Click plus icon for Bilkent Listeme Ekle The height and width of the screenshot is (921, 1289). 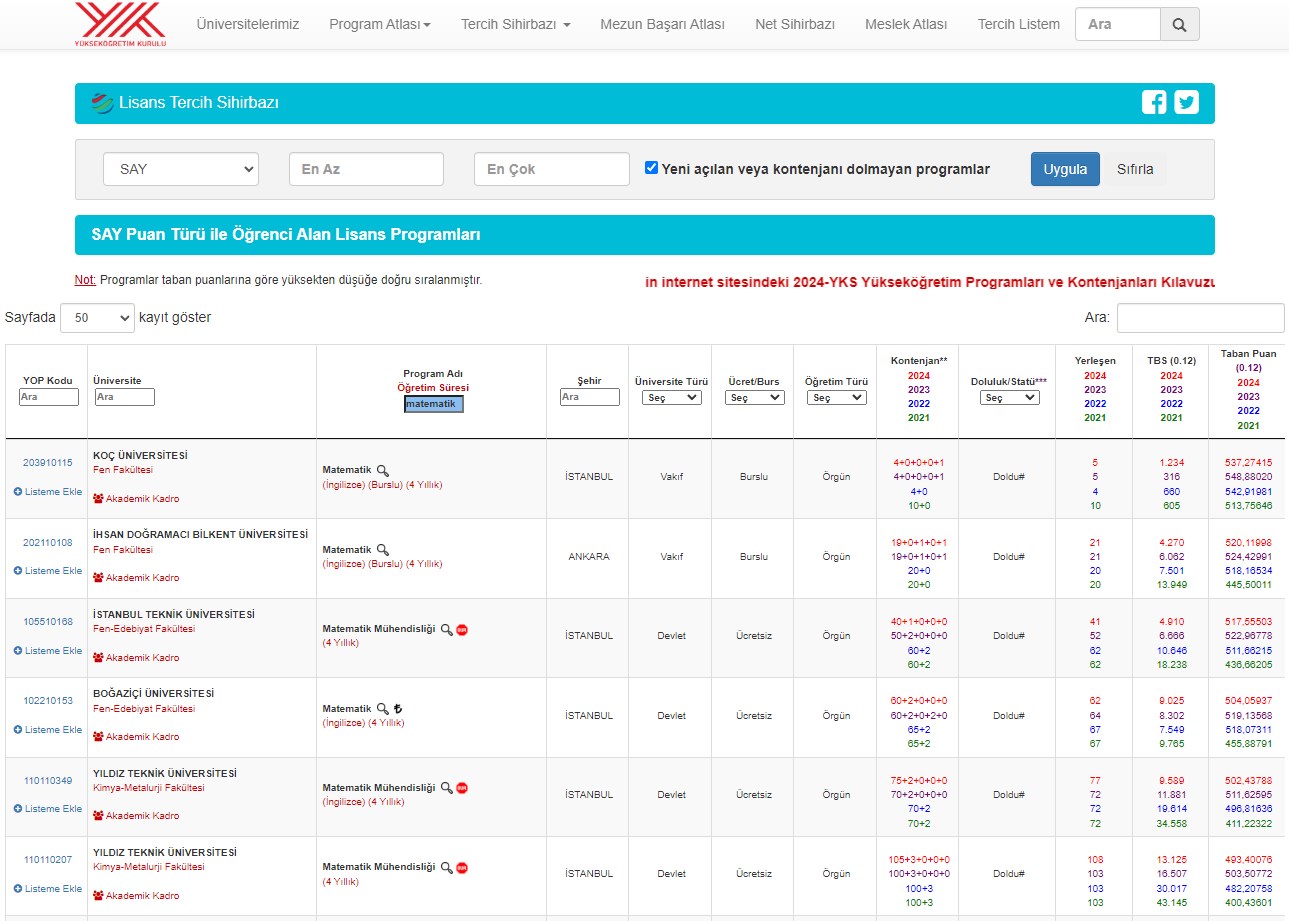[x=18, y=571]
